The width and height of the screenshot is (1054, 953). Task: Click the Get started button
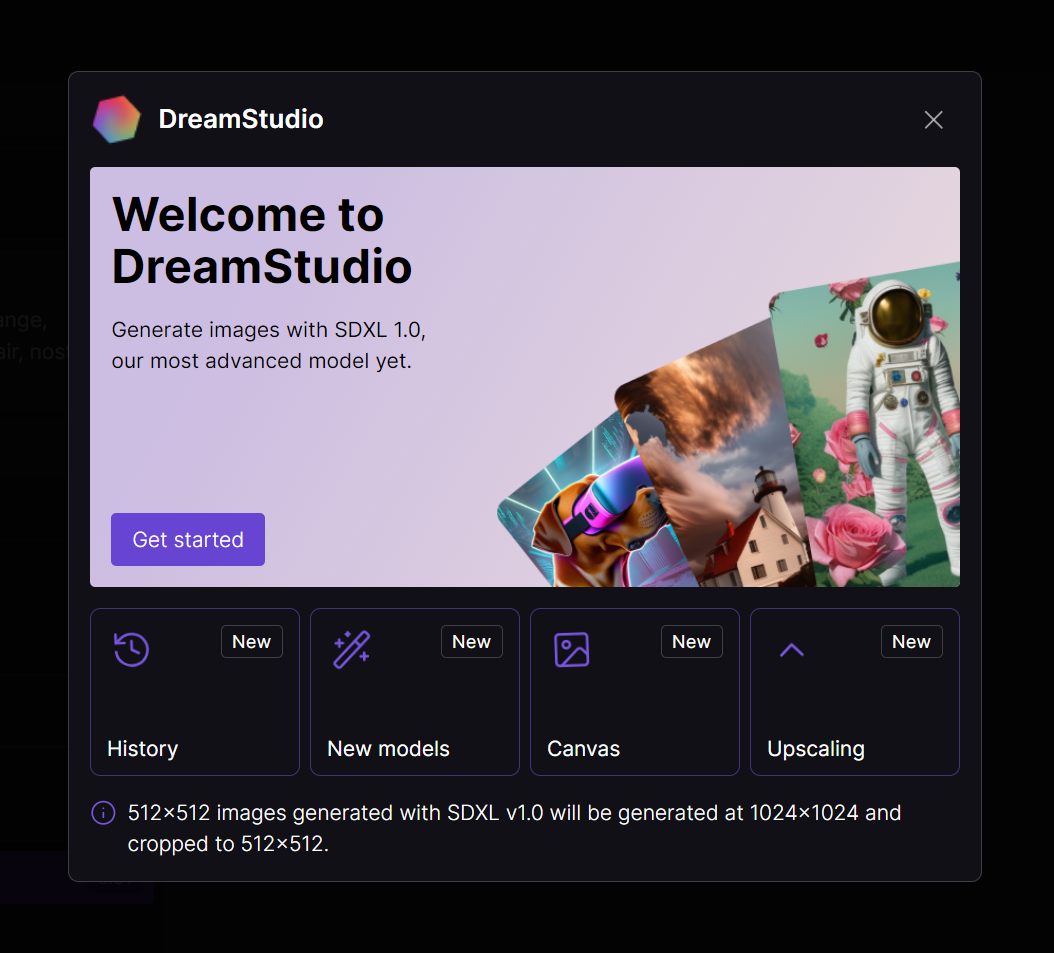(x=188, y=539)
